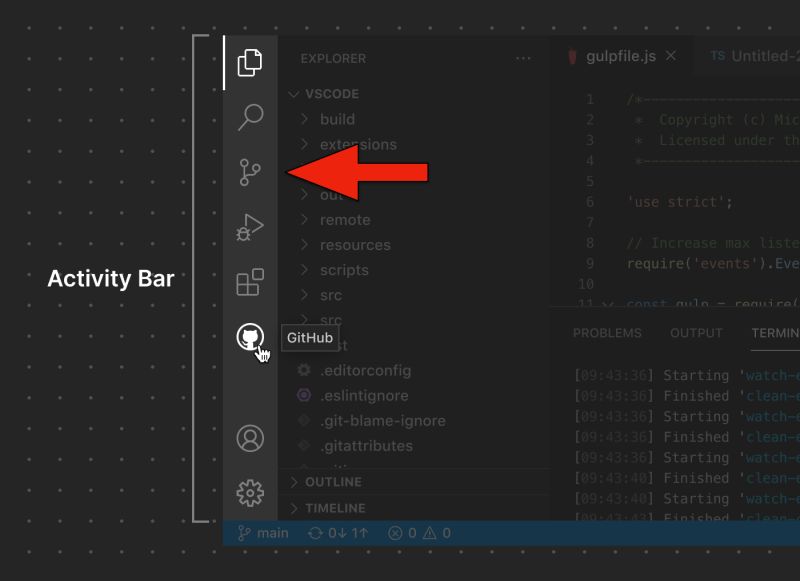
Task: Click the 'use strict' code line
Action: tap(680, 202)
